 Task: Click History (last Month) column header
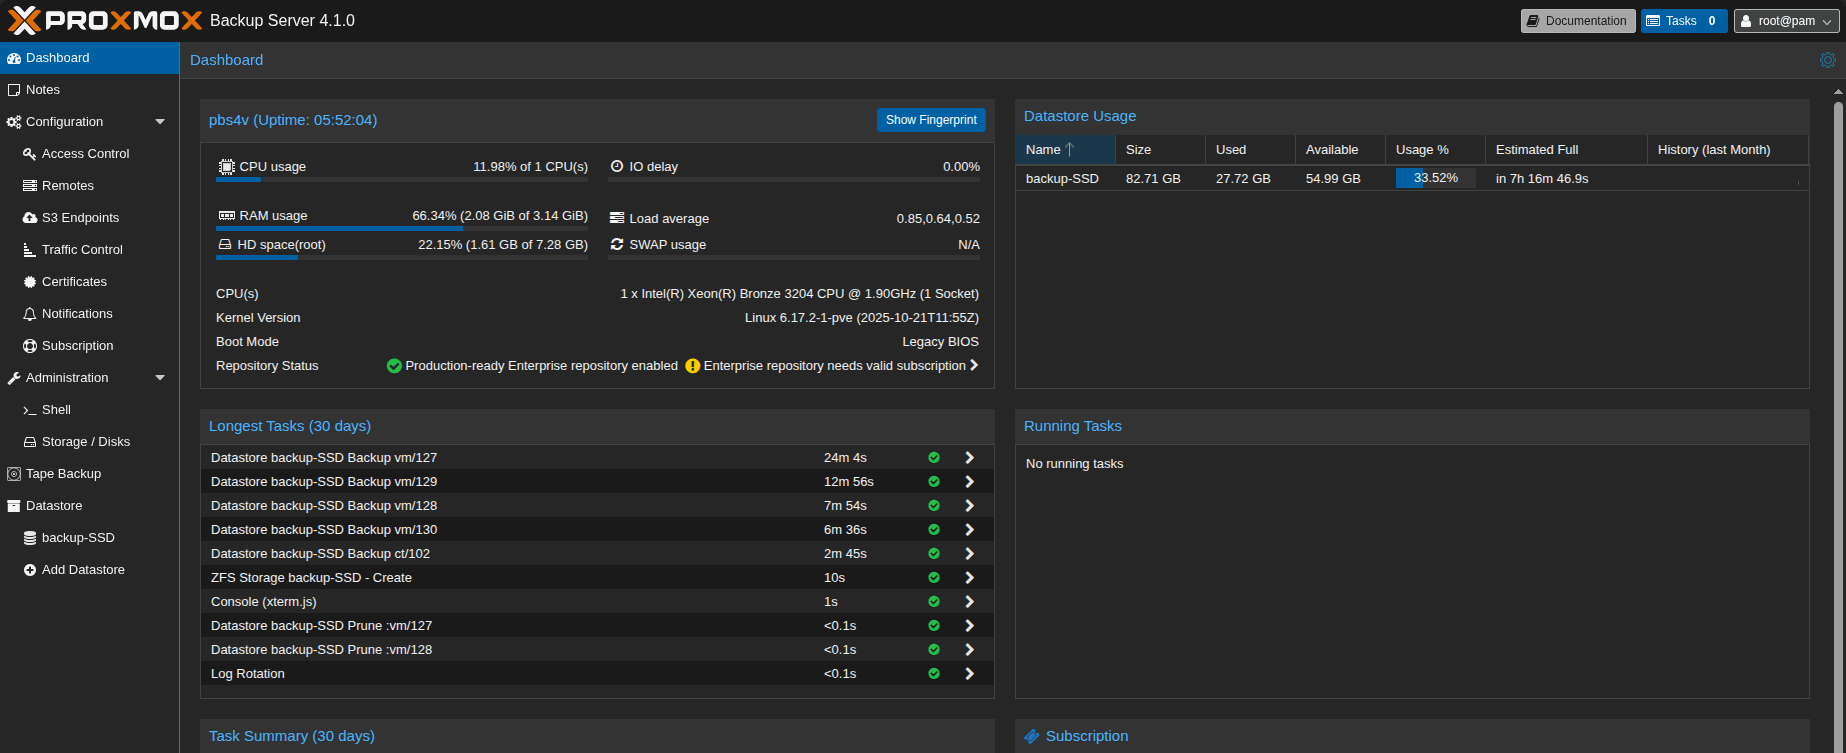tap(1727, 150)
